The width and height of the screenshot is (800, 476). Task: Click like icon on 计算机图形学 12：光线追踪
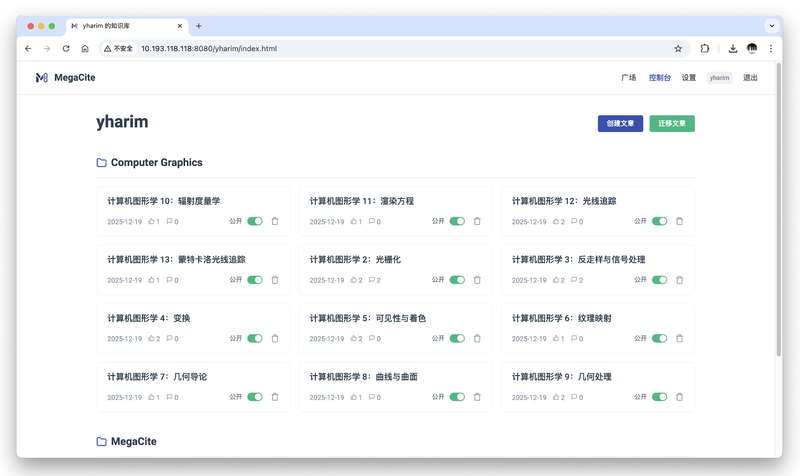click(x=556, y=221)
